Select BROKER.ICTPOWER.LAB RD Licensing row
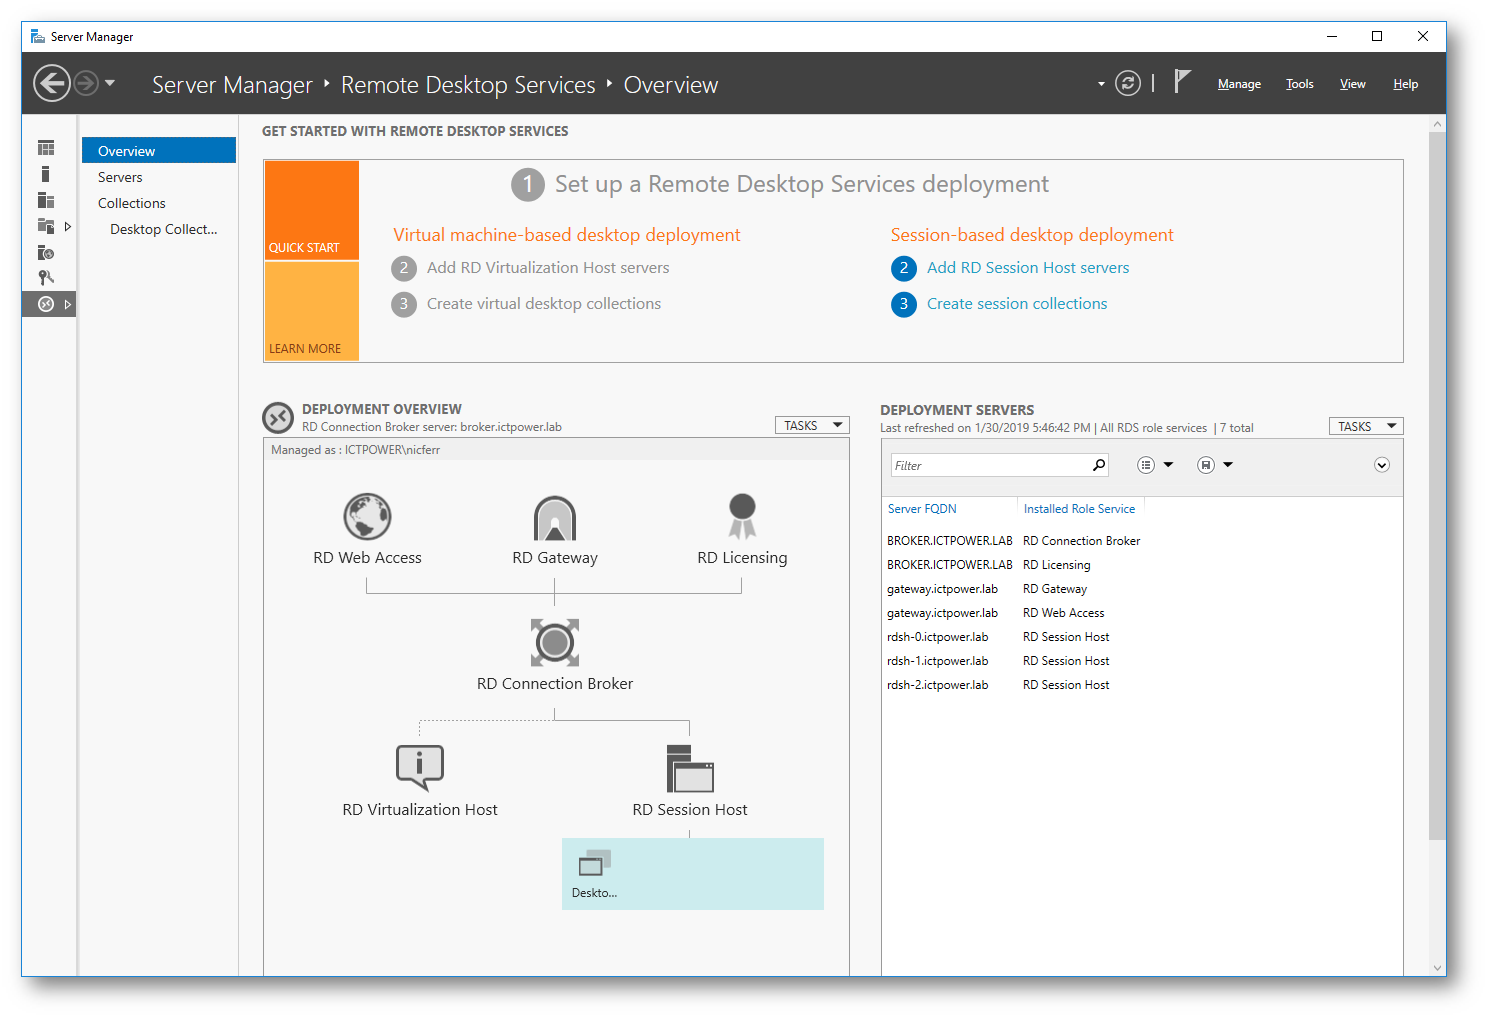The image size is (1489, 1019). 1142,565
